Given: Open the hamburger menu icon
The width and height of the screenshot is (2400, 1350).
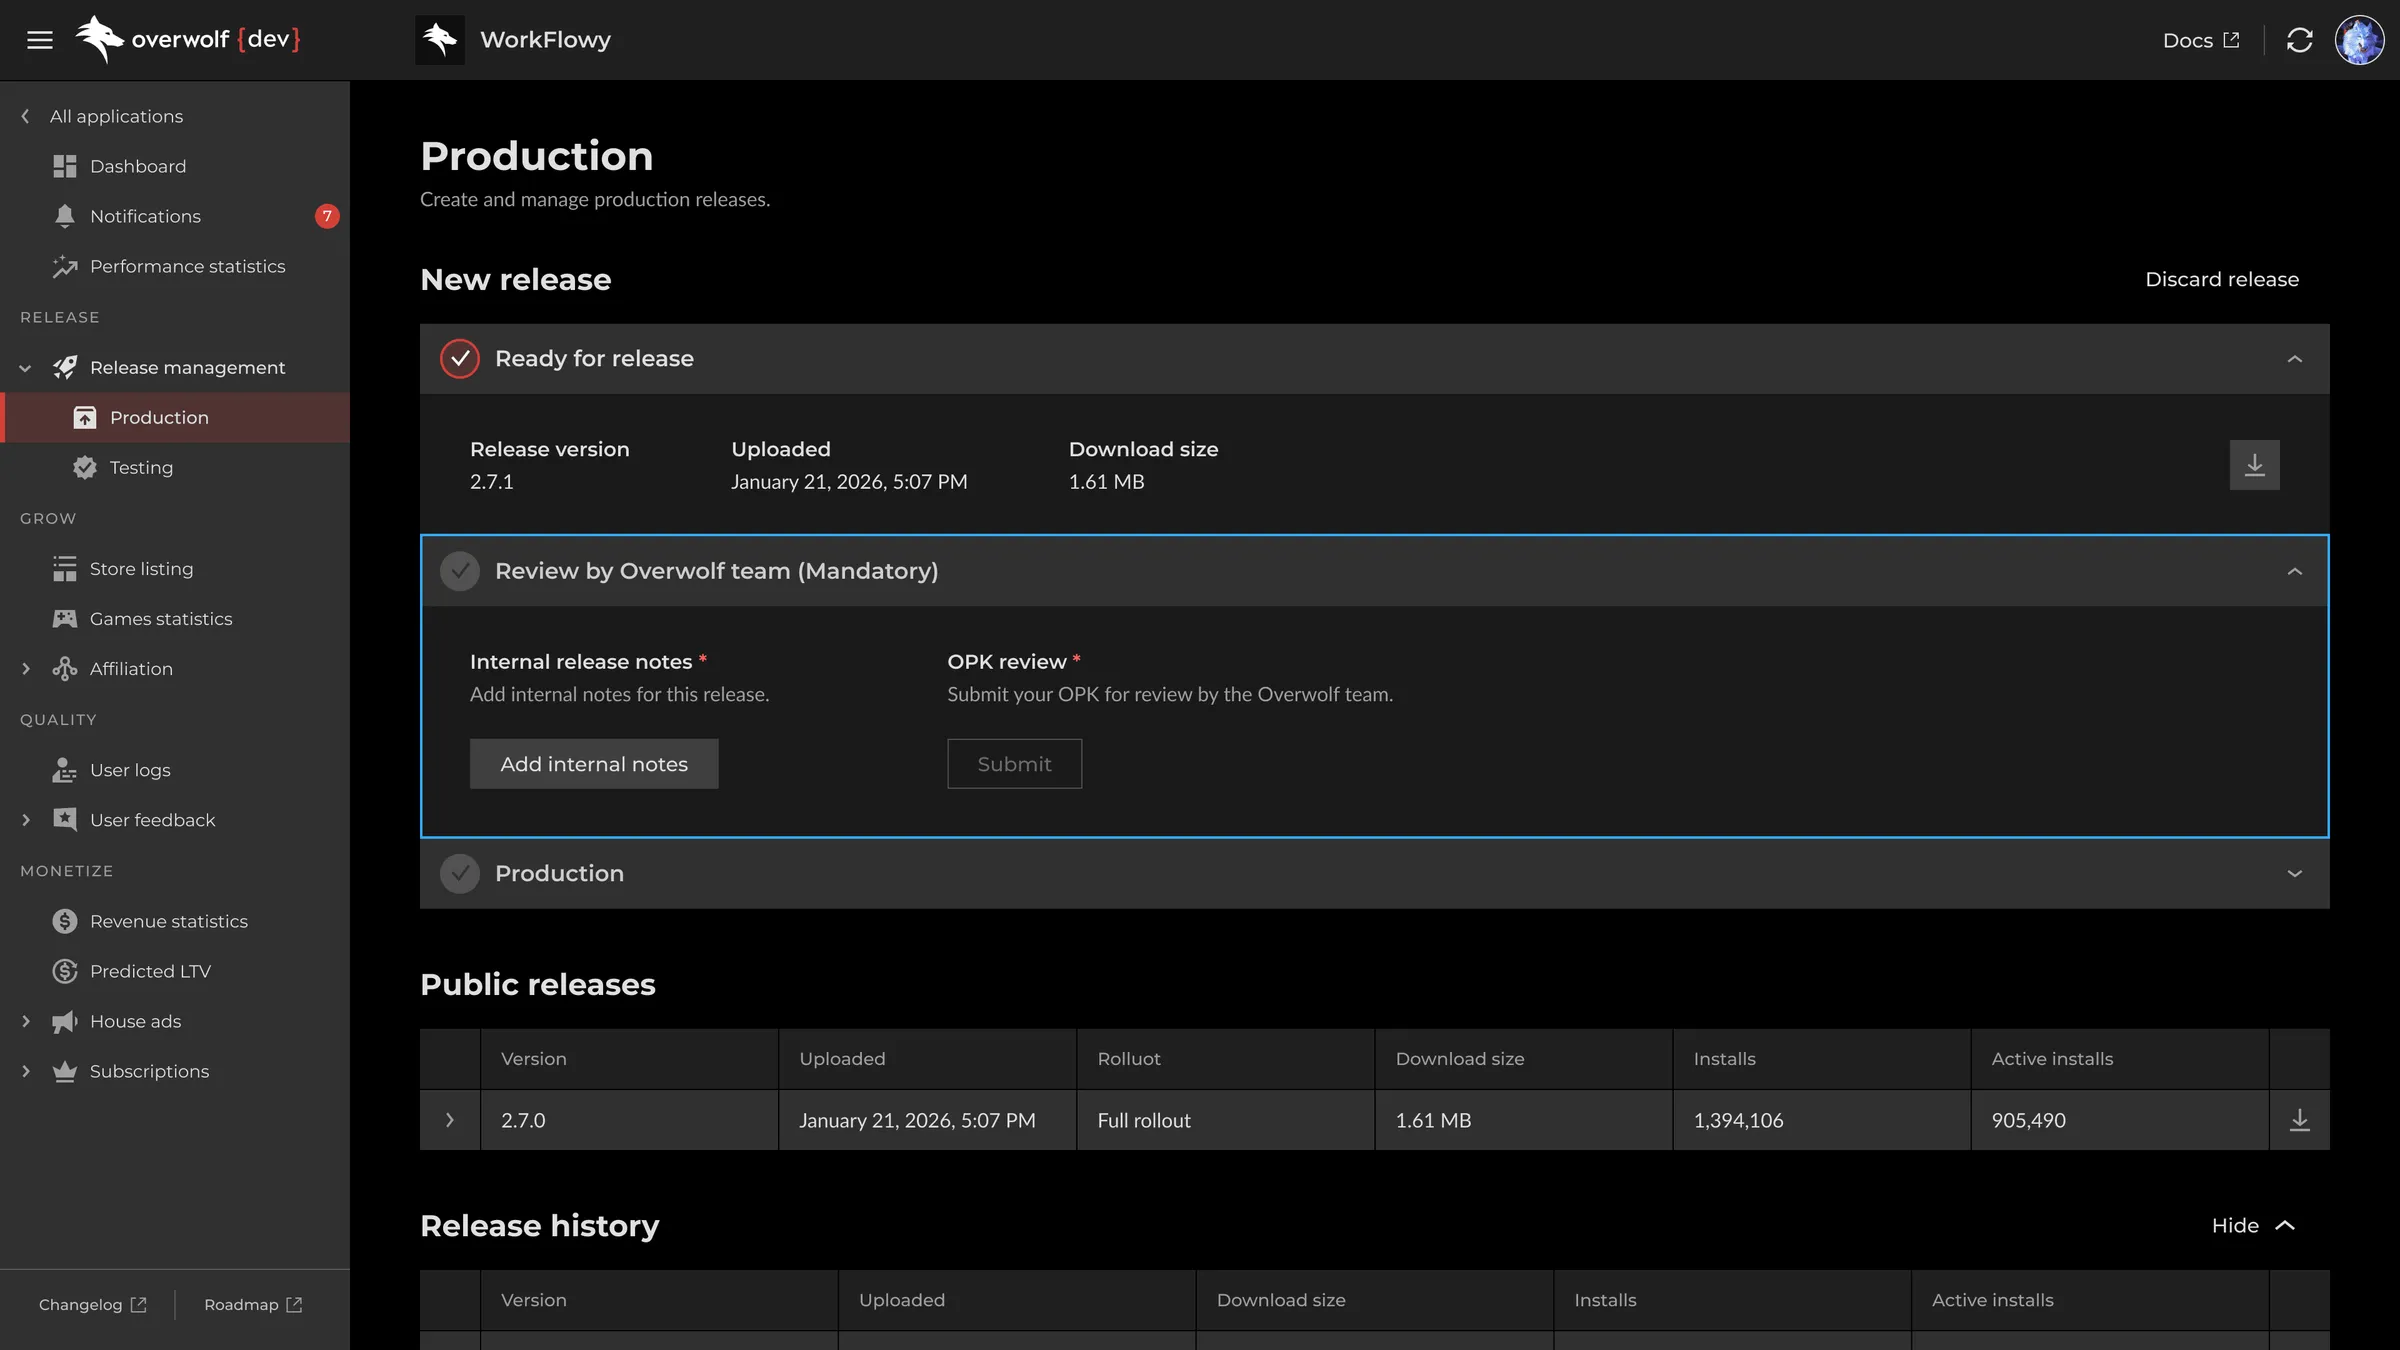Looking at the screenshot, I should click(40, 40).
